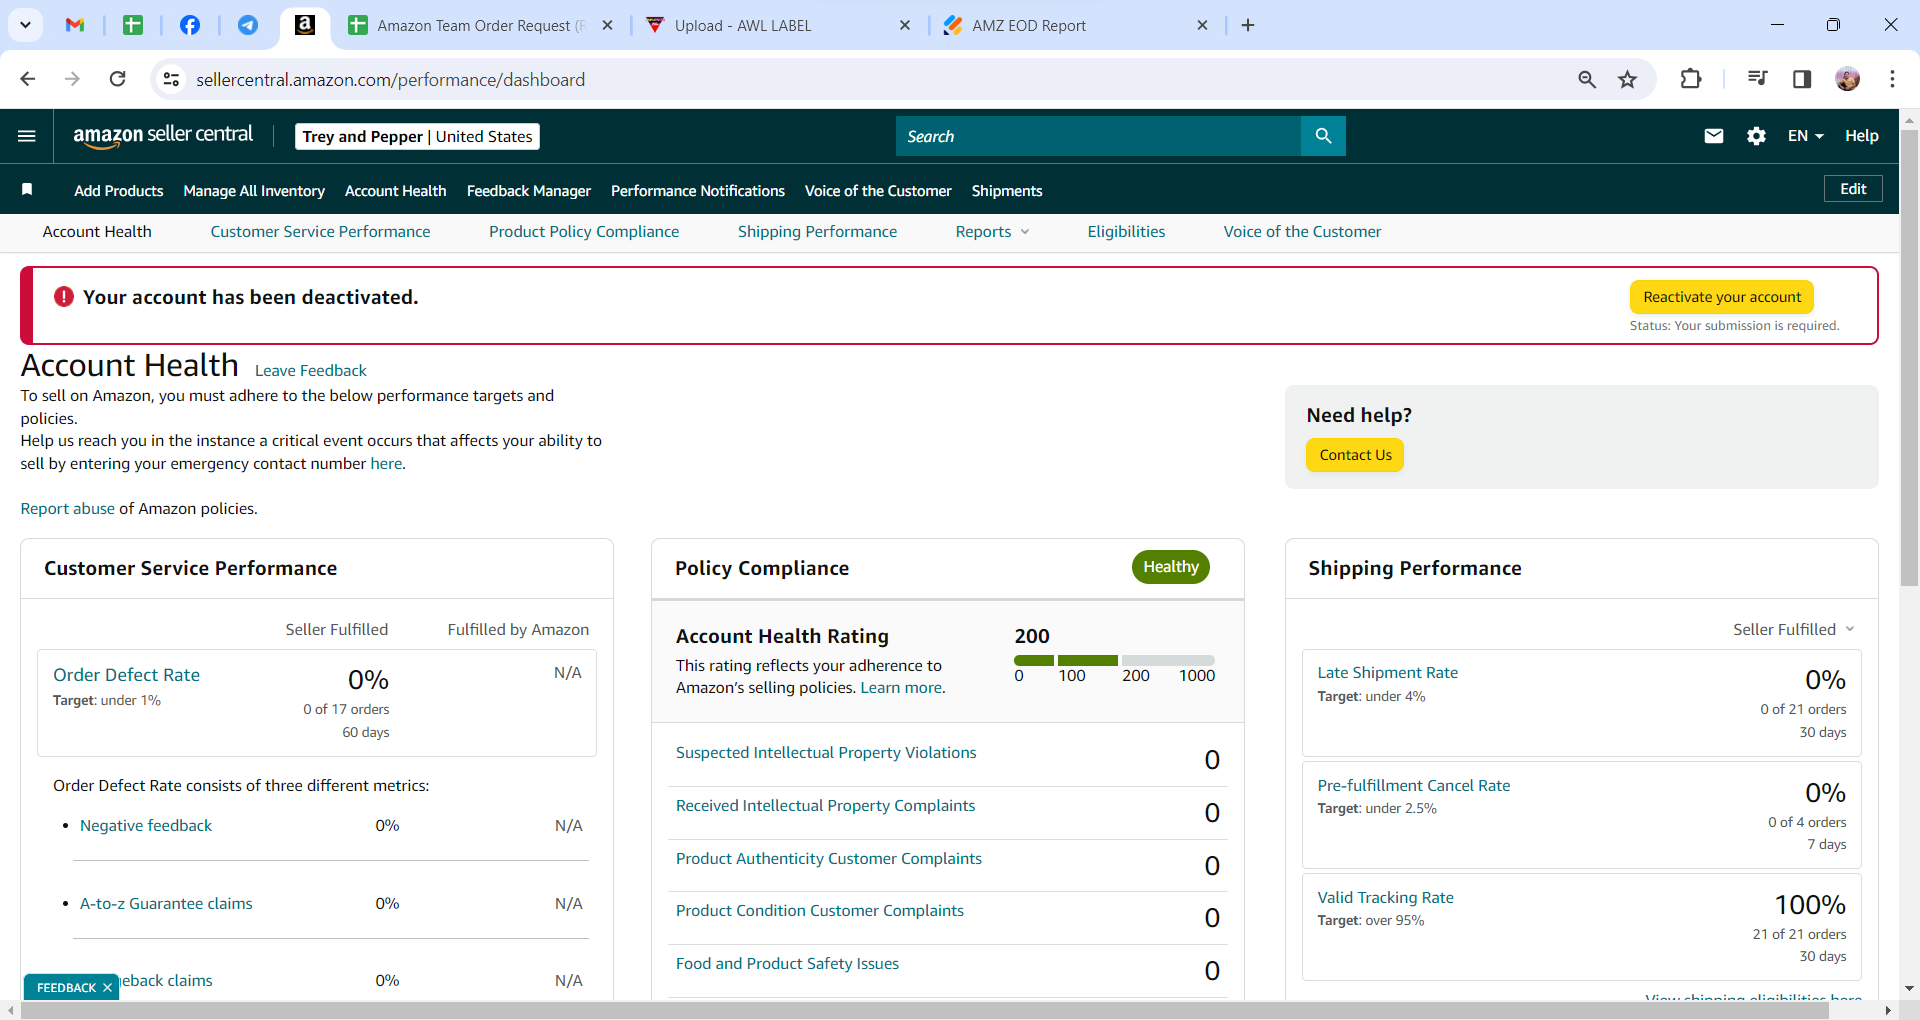Screen dimensions: 1920x1020
Task: Open Performance Notifications
Action: (698, 191)
